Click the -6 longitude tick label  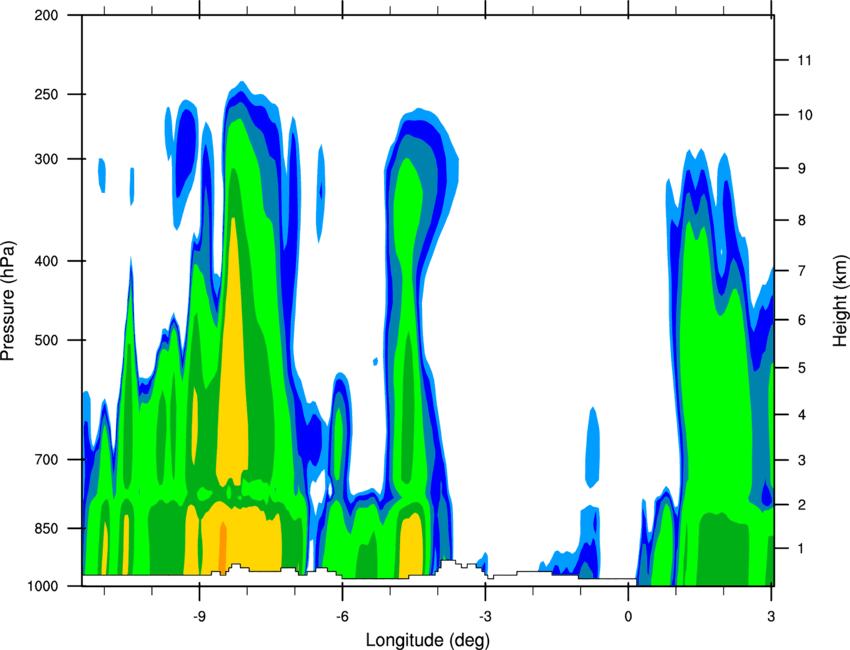(x=342, y=616)
